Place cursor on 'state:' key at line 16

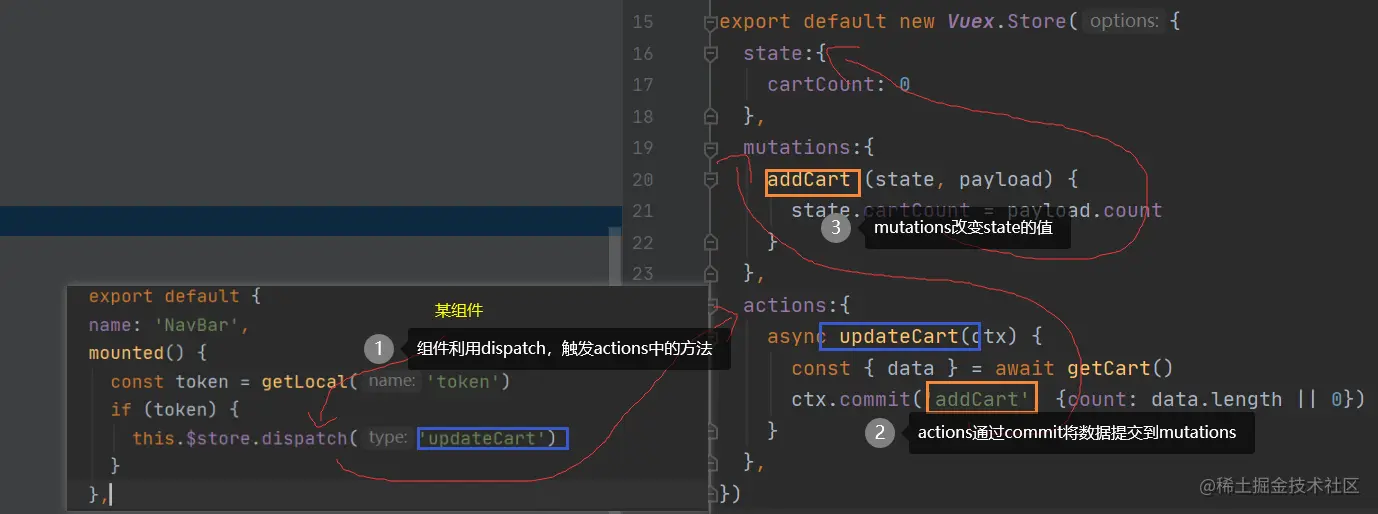780,53
